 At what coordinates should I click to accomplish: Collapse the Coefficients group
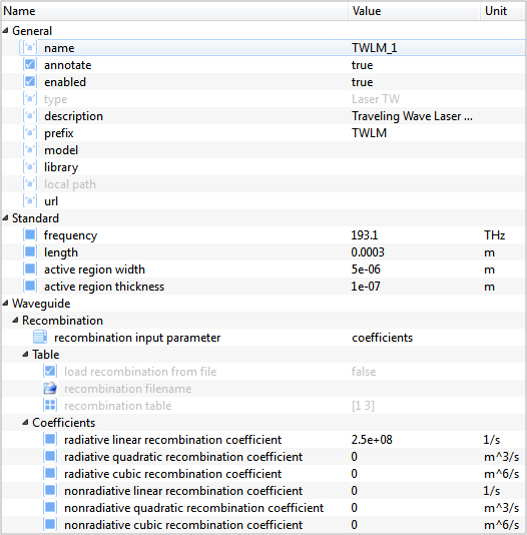25,422
